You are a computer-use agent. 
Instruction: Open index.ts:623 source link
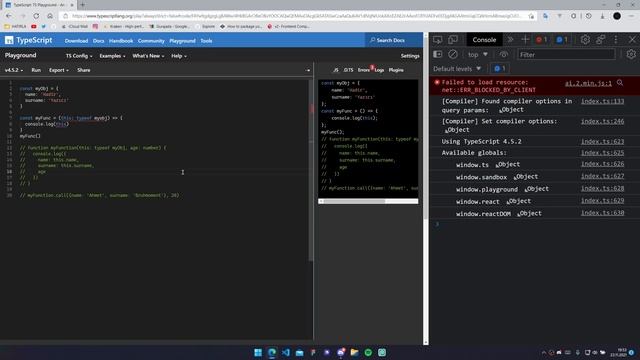click(602, 142)
